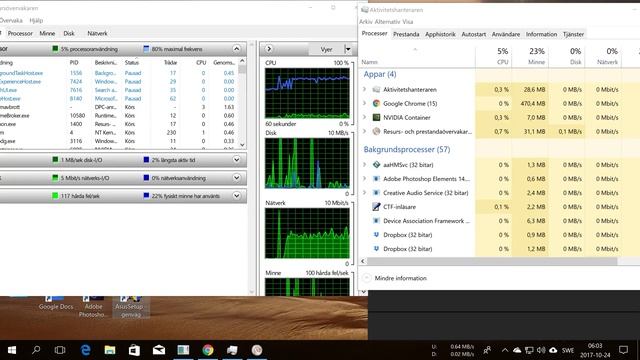The width and height of the screenshot is (640, 360).
Task: Expand Memory section in Resource Monitor
Action: (x=236, y=196)
